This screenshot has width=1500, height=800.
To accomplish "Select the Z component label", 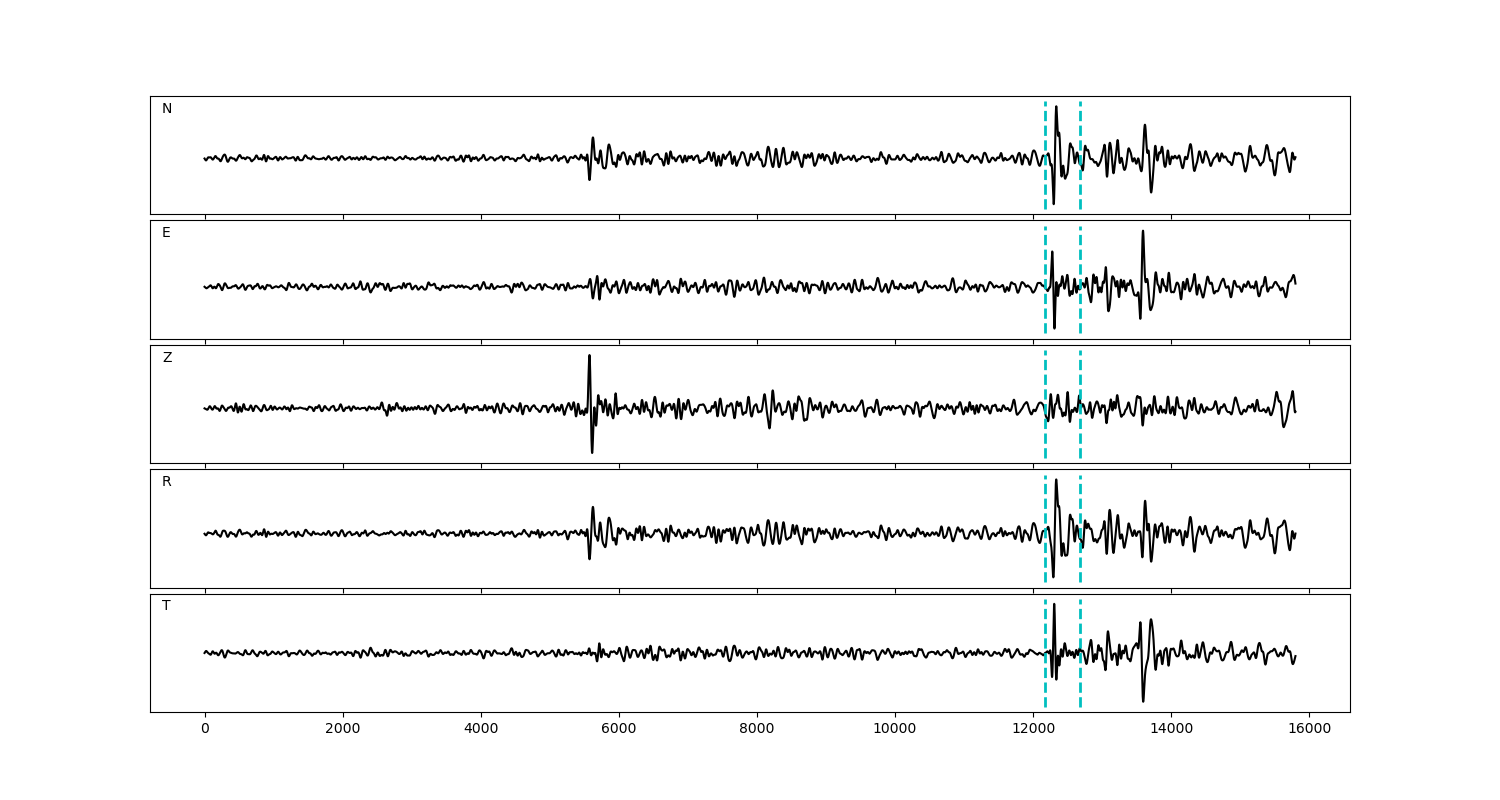I will 167,358.
